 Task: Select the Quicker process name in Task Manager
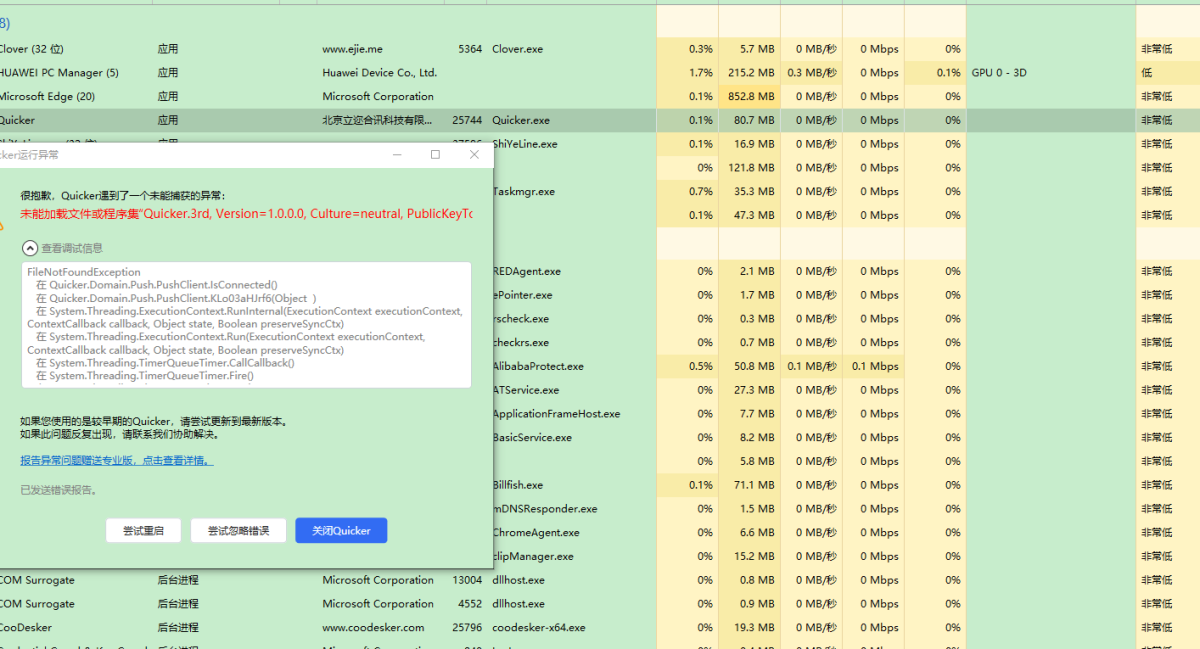tap(17, 120)
